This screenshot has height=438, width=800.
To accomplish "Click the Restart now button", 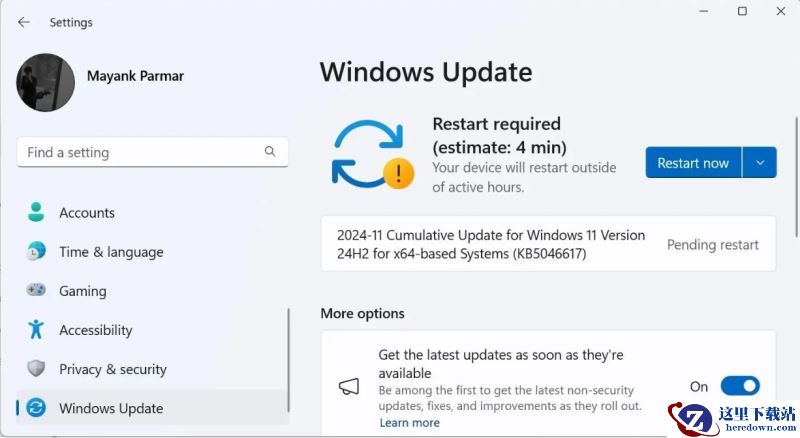I will [693, 162].
